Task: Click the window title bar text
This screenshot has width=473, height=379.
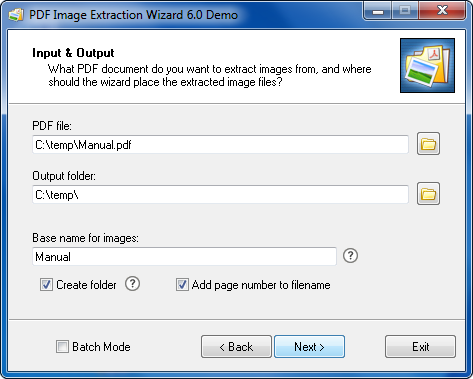Action: (133, 15)
